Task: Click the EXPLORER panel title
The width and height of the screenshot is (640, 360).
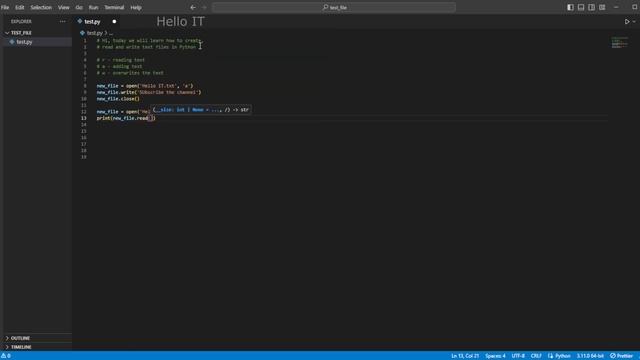Action: click(x=21, y=22)
